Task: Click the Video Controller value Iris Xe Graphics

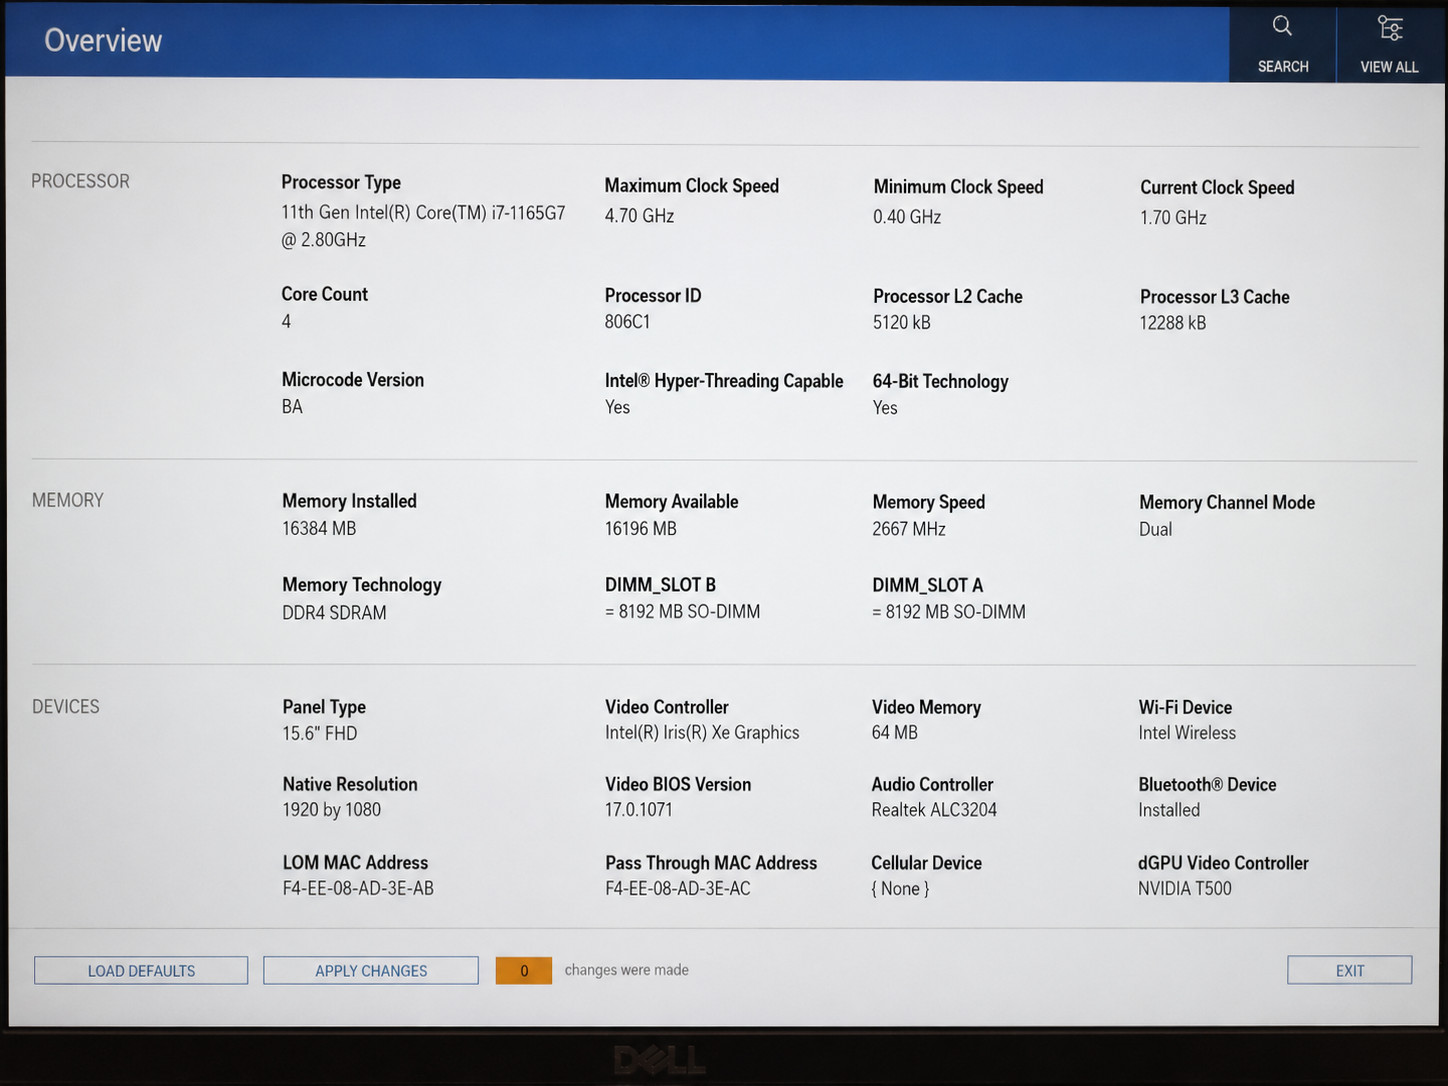Action: tap(702, 732)
